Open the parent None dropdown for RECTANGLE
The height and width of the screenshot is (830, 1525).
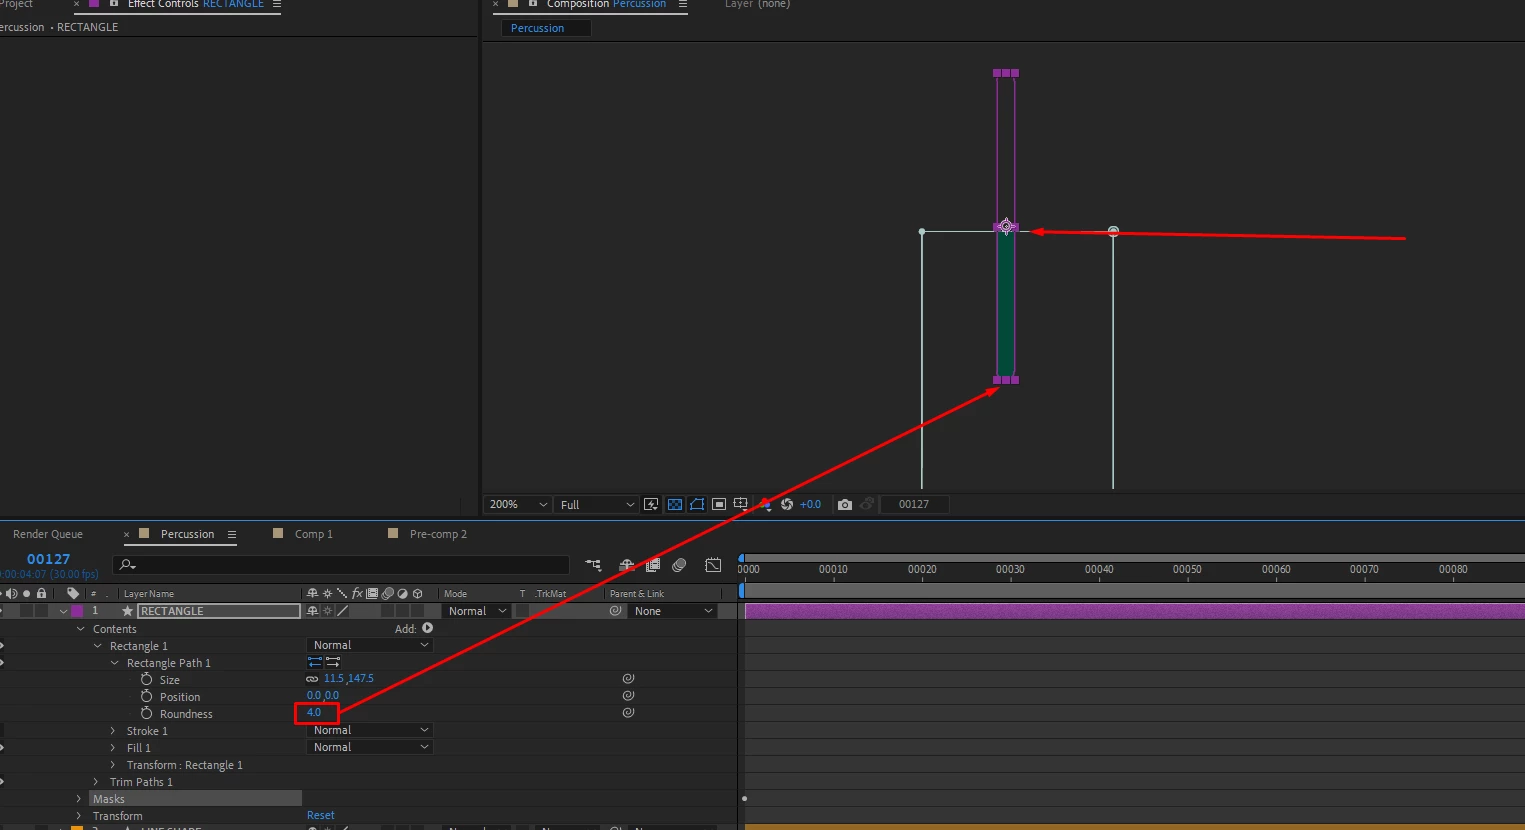[x=673, y=611]
